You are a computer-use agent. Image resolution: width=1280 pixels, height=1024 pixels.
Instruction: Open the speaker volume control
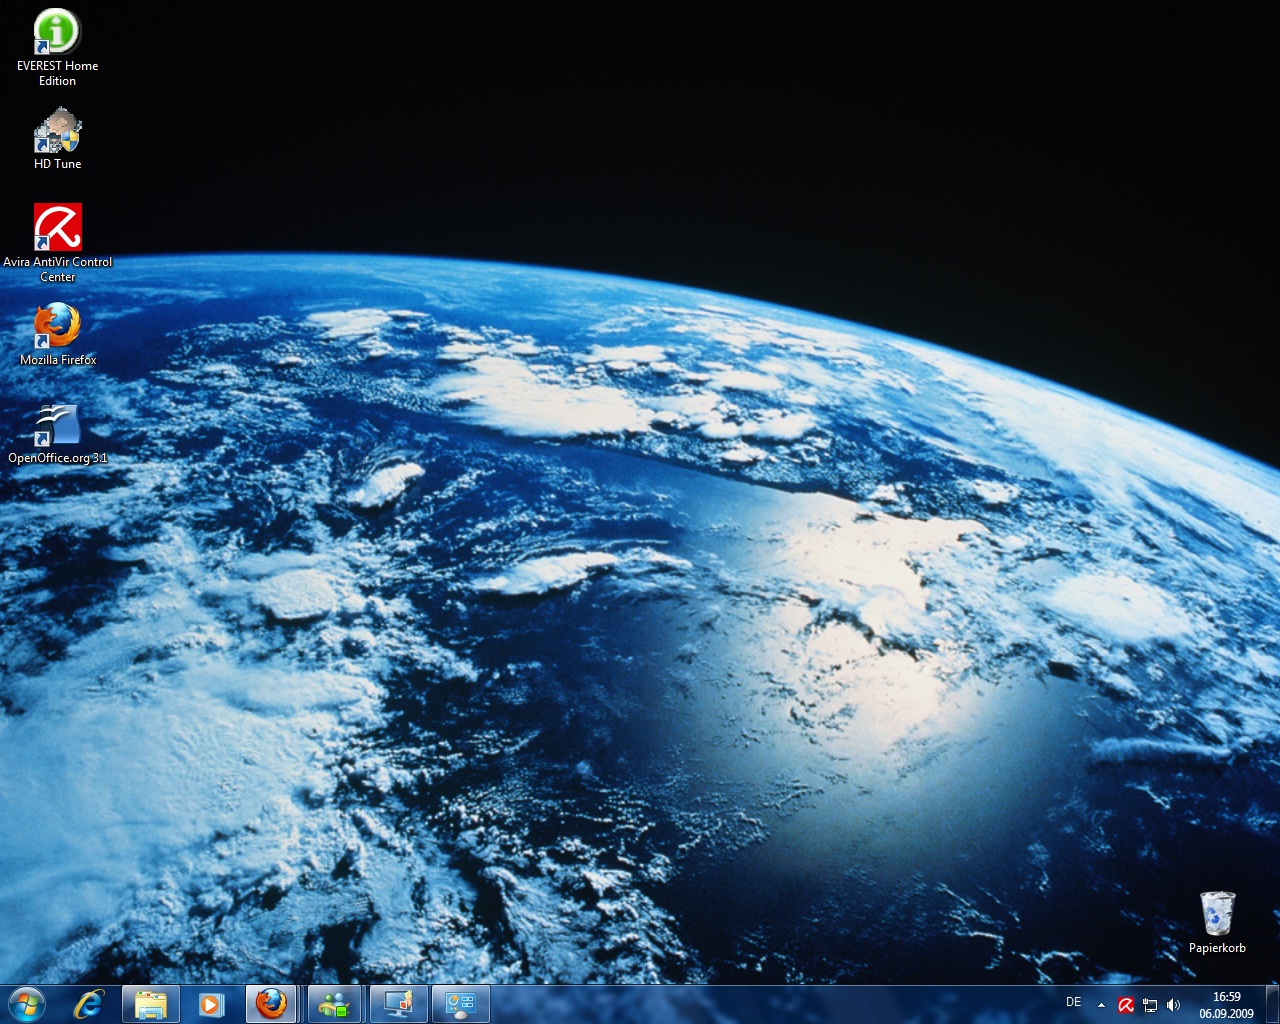coord(1174,1005)
